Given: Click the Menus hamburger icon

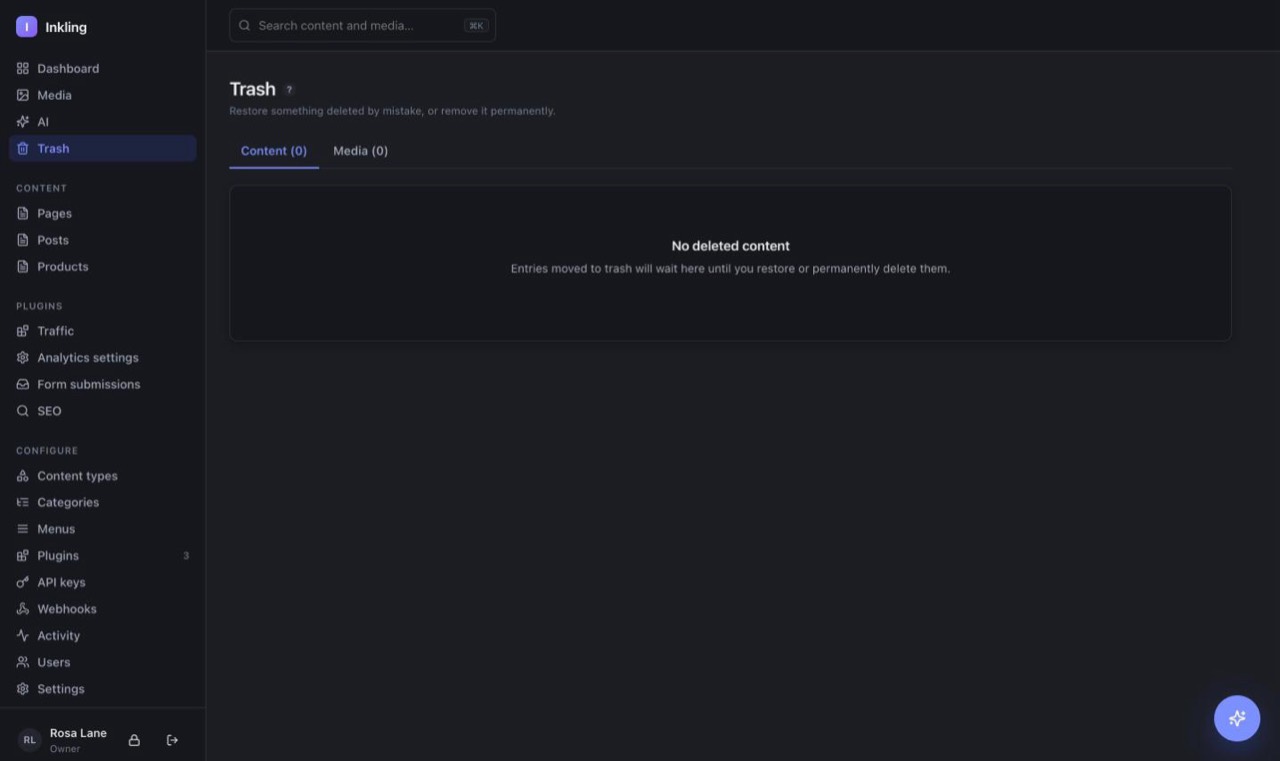Looking at the screenshot, I should 23,529.
